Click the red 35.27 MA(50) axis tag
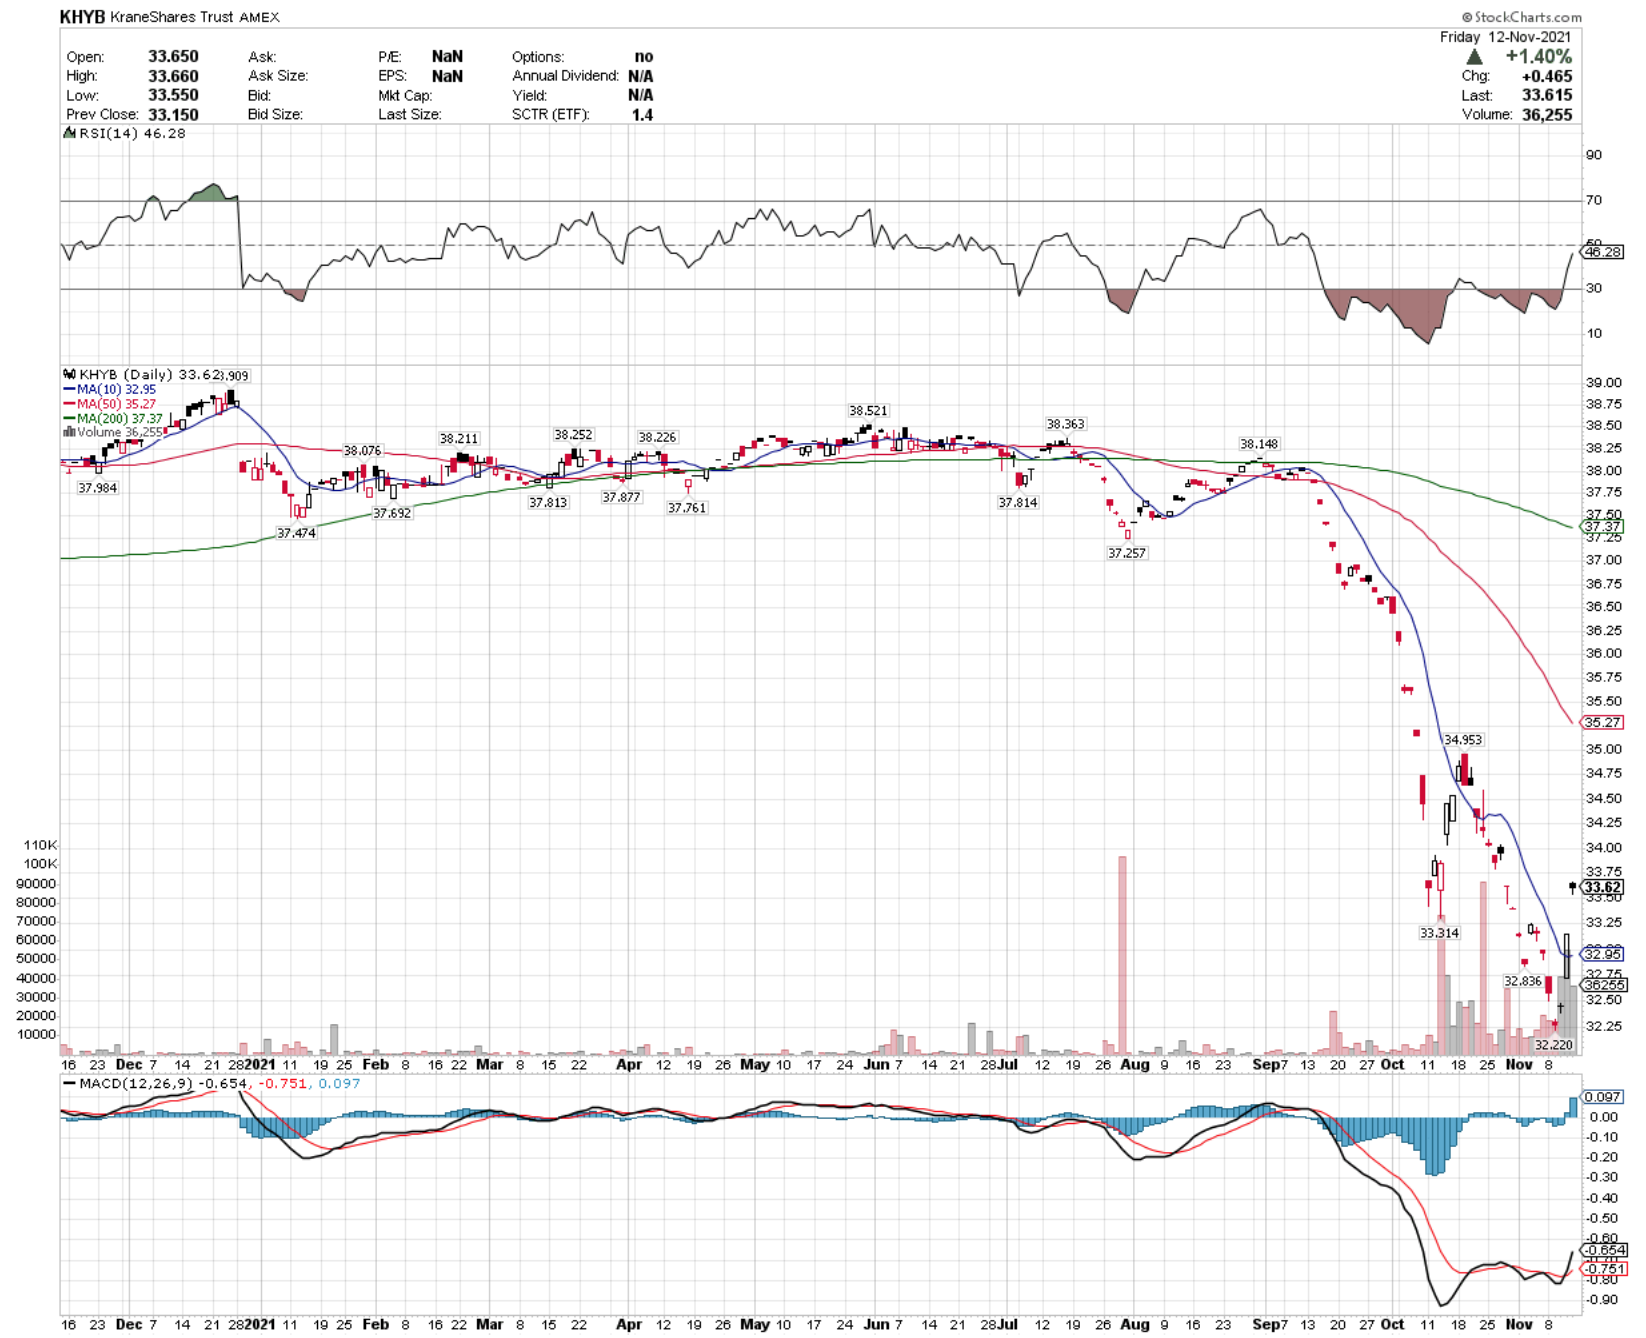Viewport: 1646px width, 1338px height. pyautogui.click(x=1602, y=722)
